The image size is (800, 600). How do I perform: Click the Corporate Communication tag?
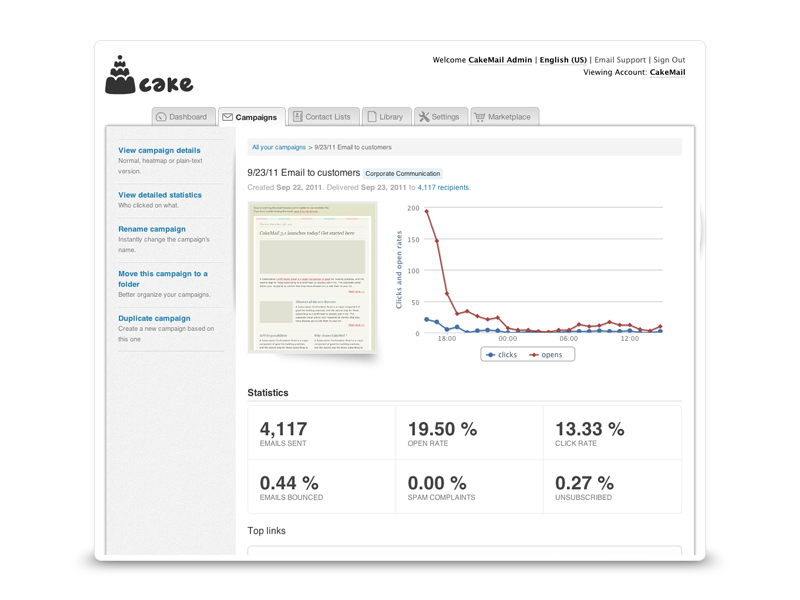[x=403, y=173]
